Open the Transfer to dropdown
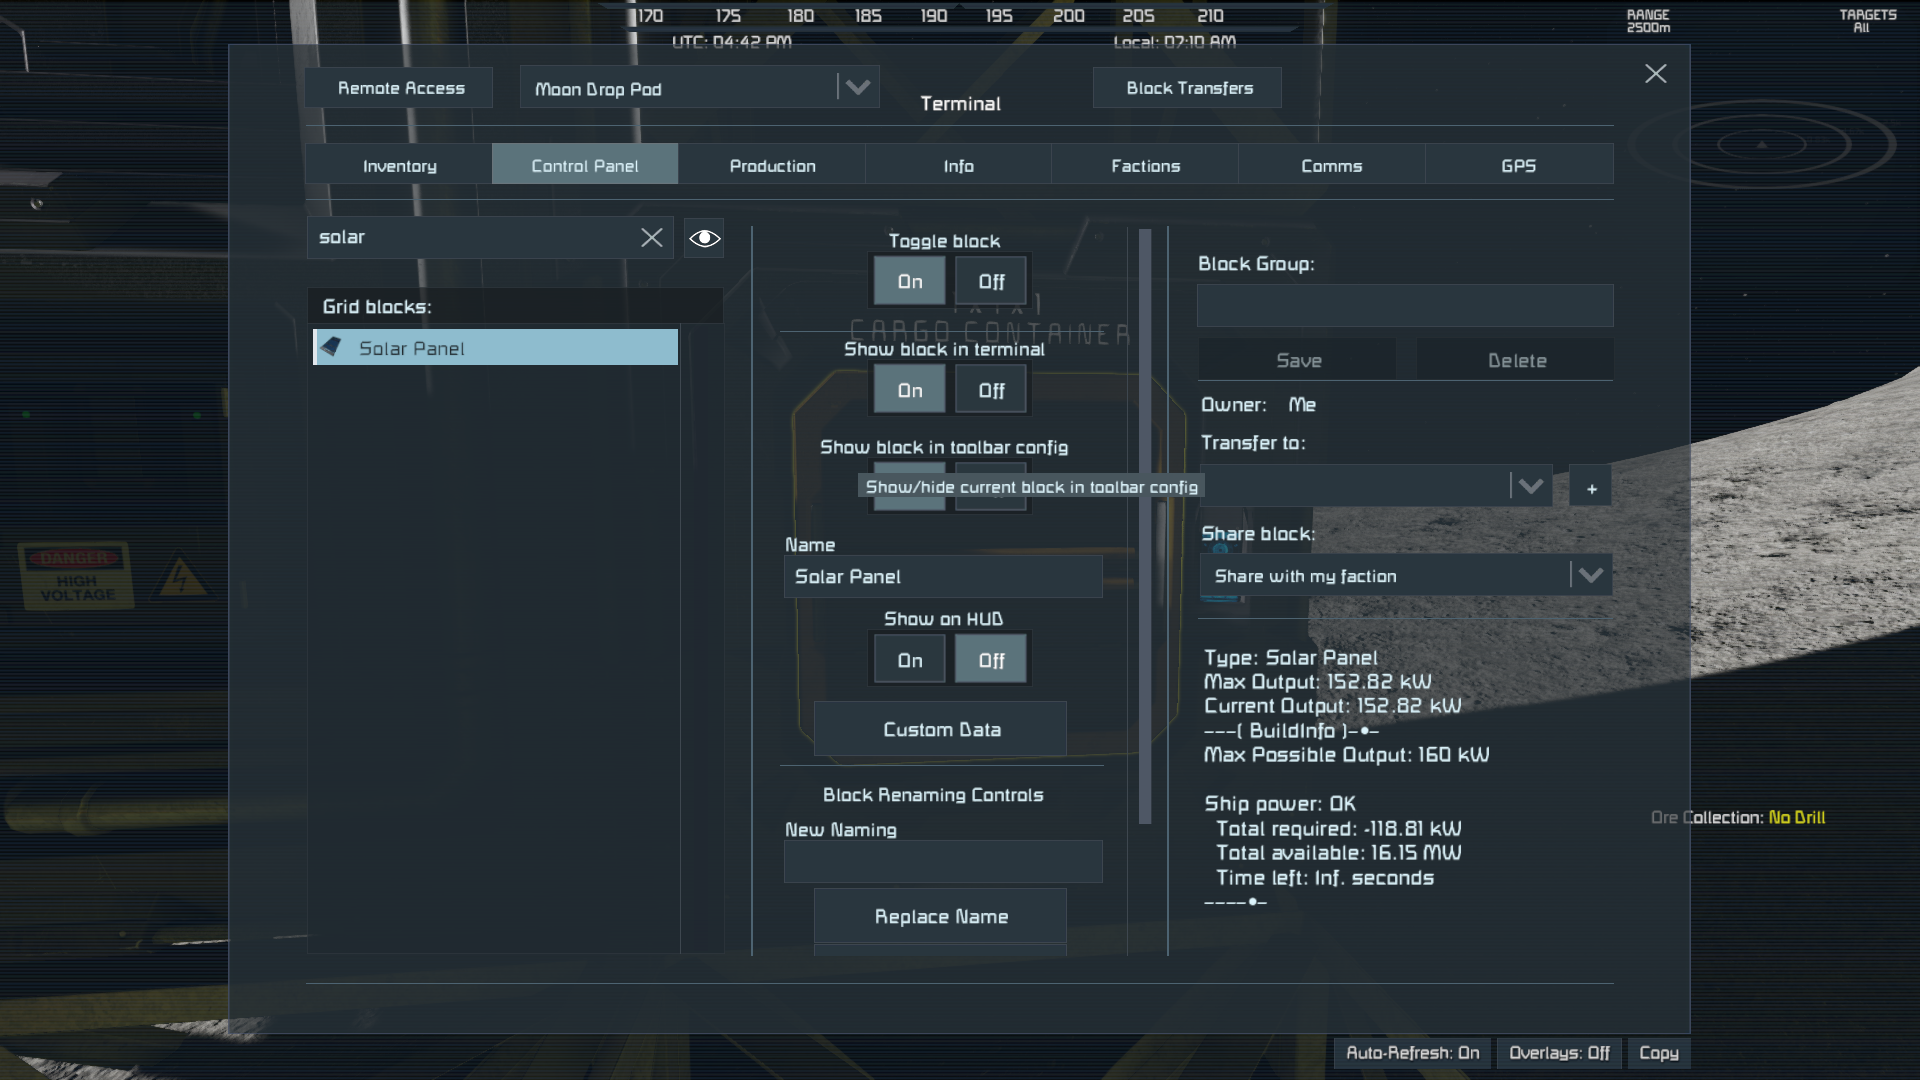The width and height of the screenshot is (1920, 1080). pos(1529,487)
